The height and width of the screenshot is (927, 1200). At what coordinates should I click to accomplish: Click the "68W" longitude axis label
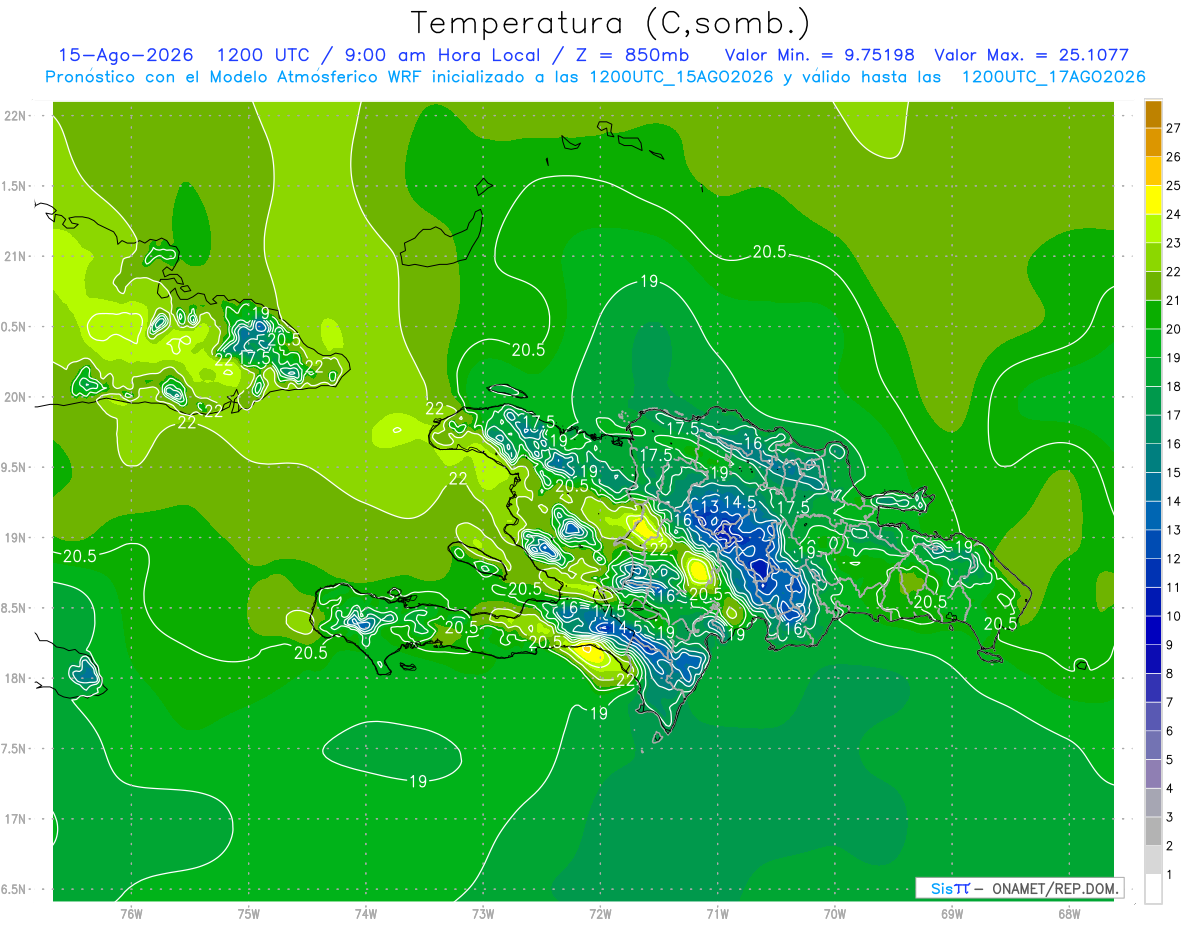[1069, 913]
